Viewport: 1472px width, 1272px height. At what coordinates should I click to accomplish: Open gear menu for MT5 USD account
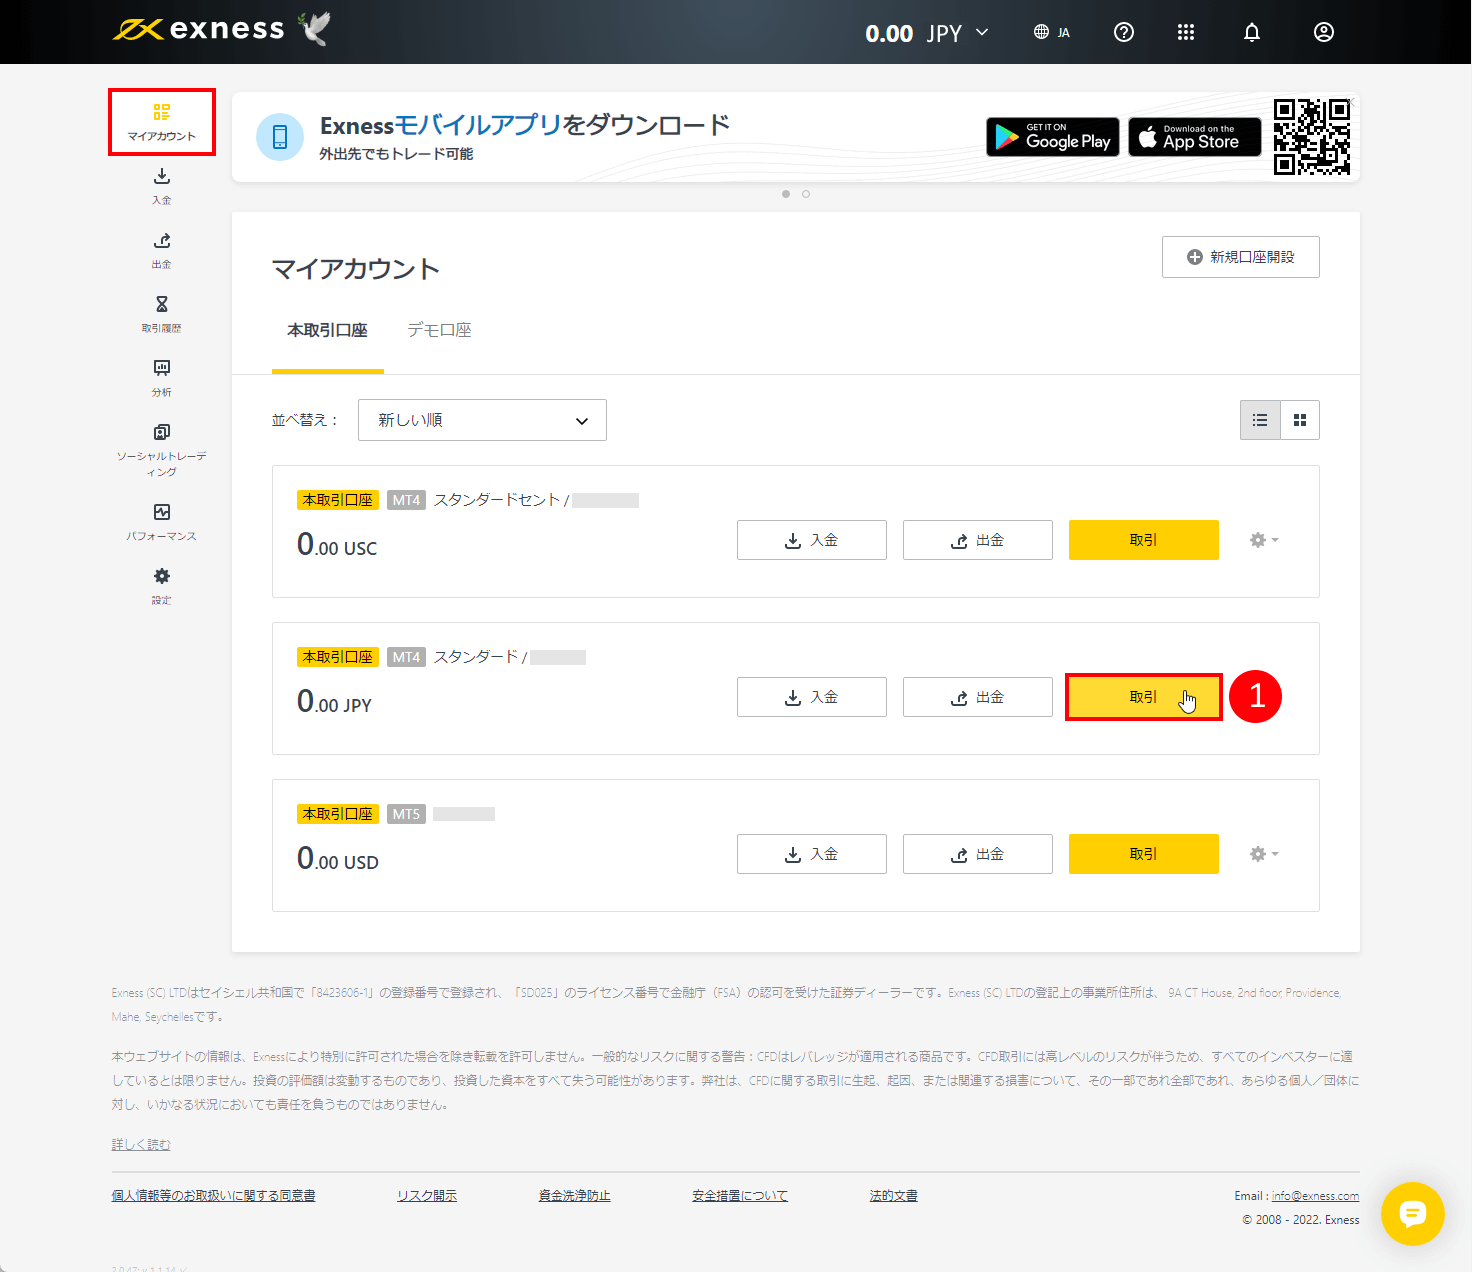[1264, 854]
